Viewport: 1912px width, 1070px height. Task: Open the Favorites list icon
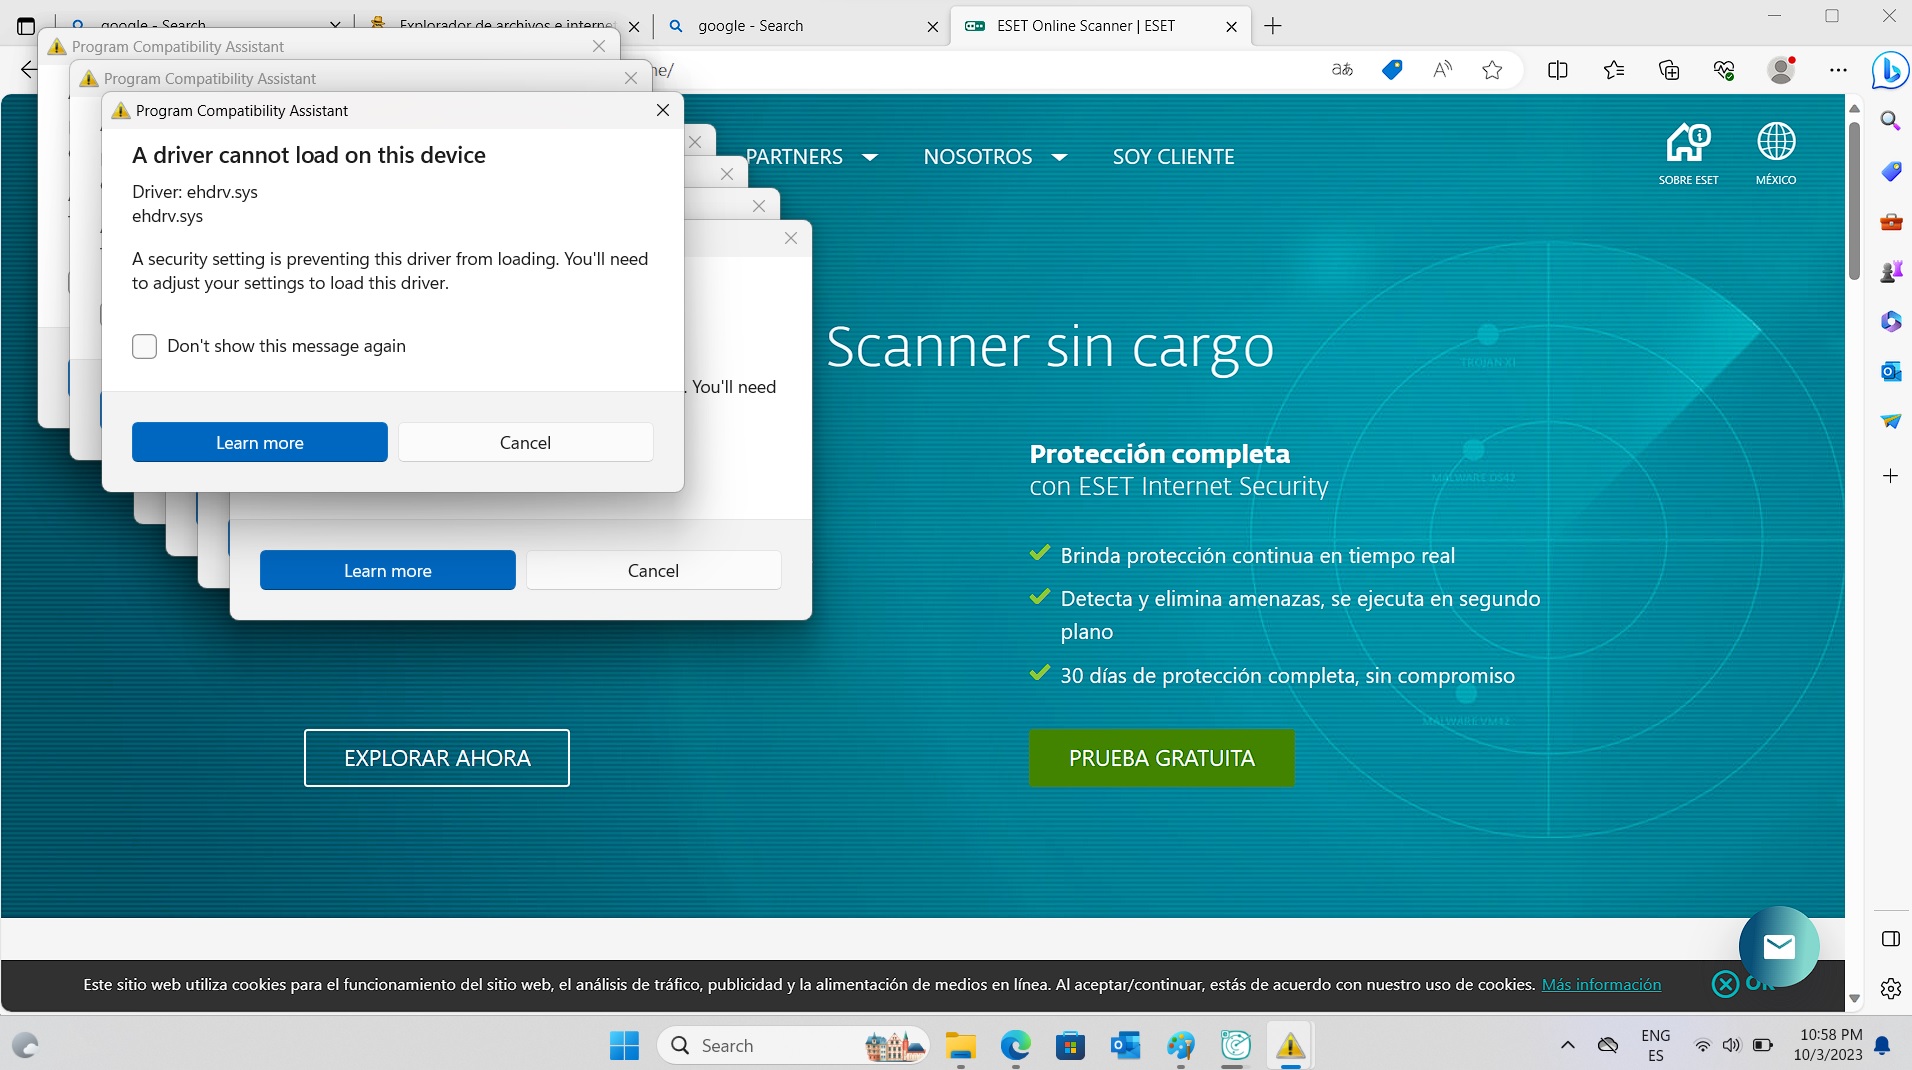coord(1614,70)
